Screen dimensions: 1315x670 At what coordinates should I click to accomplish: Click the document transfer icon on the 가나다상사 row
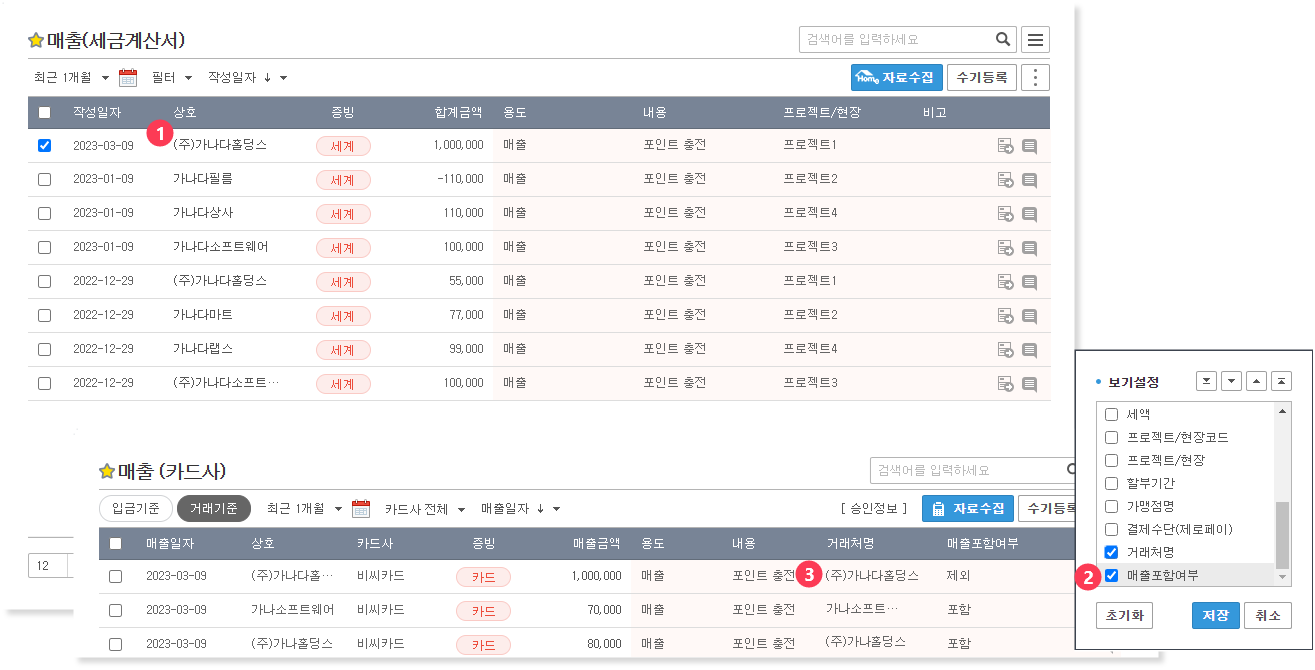1005,214
